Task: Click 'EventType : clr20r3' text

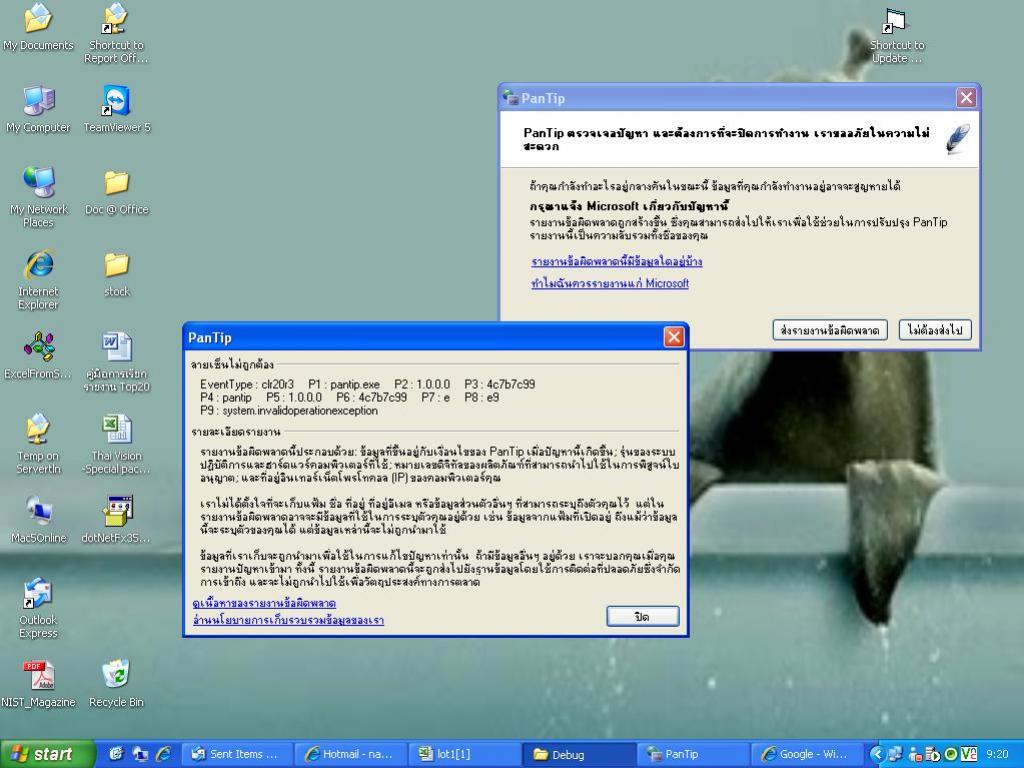Action: [247, 385]
